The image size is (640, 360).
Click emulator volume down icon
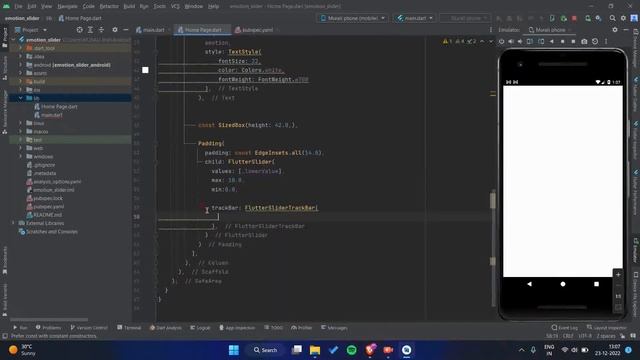(520, 41)
